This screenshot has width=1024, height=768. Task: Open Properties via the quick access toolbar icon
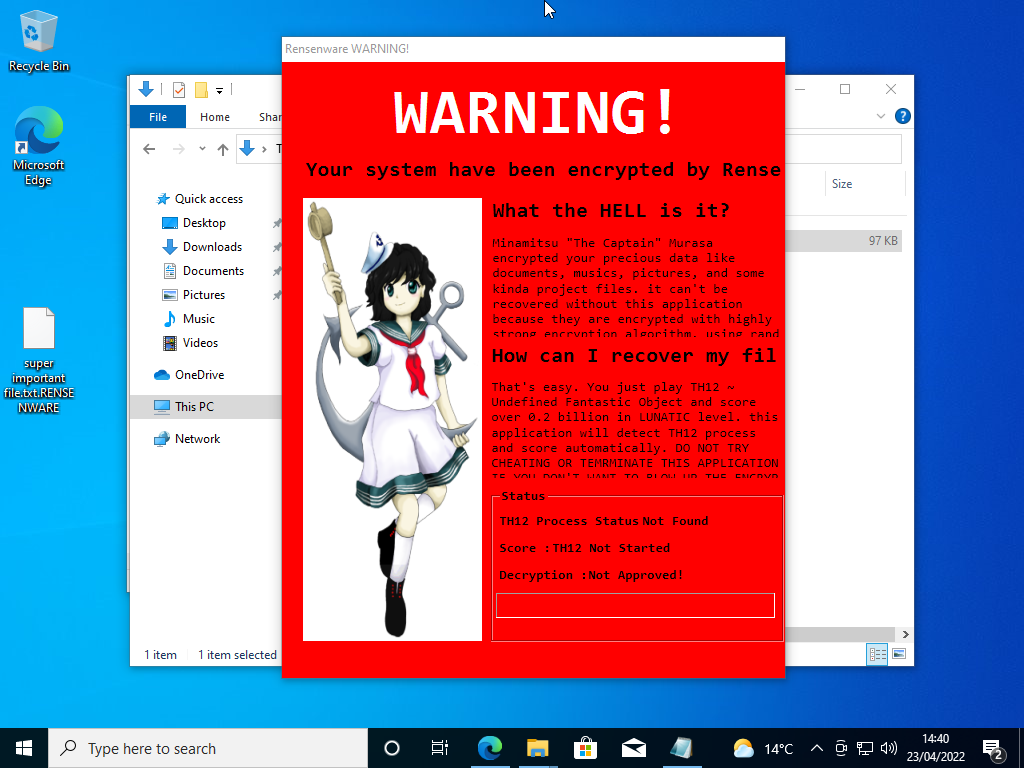tap(178, 89)
